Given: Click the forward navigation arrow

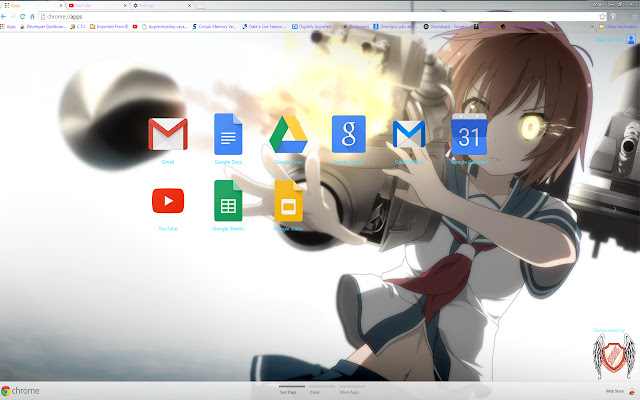Looking at the screenshot, I should [x=13, y=16].
